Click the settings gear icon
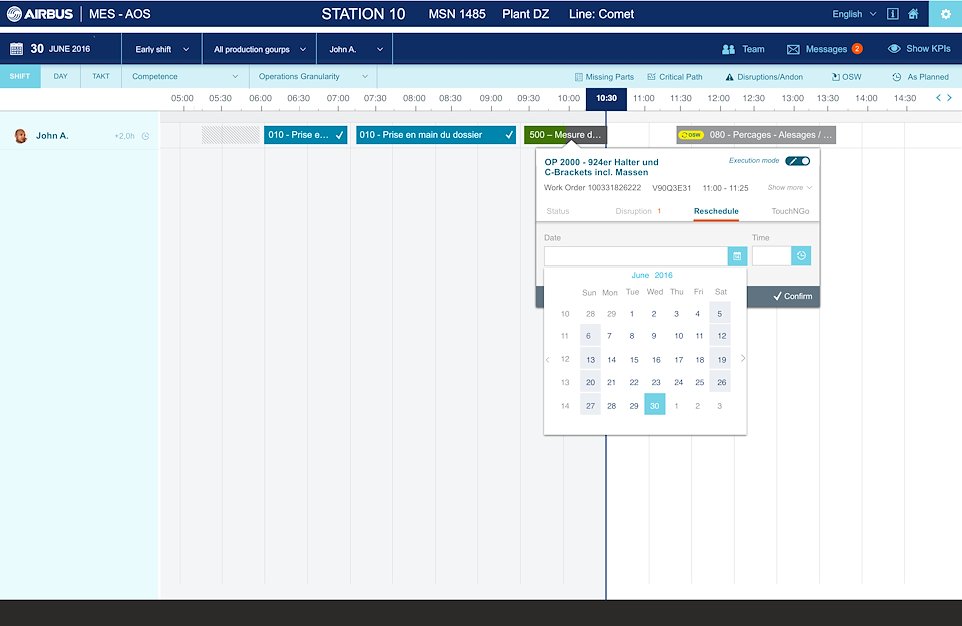Screen dimensions: 962x626 click(x=945, y=14)
